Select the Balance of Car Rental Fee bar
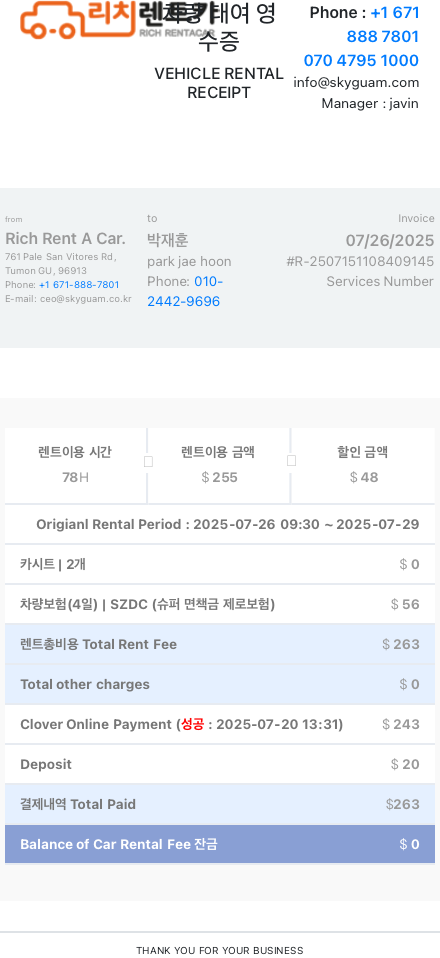The height and width of the screenshot is (958, 440). (220, 844)
